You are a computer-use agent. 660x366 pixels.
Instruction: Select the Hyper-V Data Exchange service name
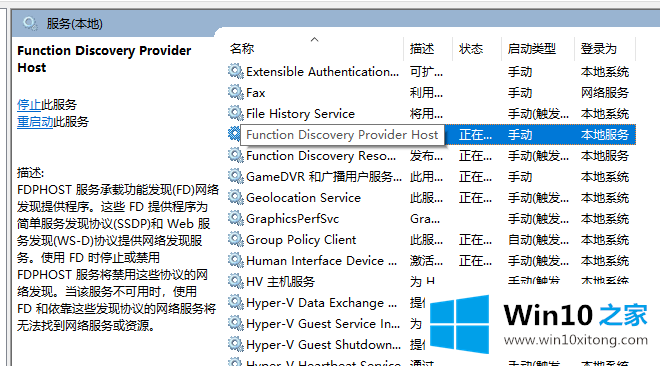coord(322,302)
